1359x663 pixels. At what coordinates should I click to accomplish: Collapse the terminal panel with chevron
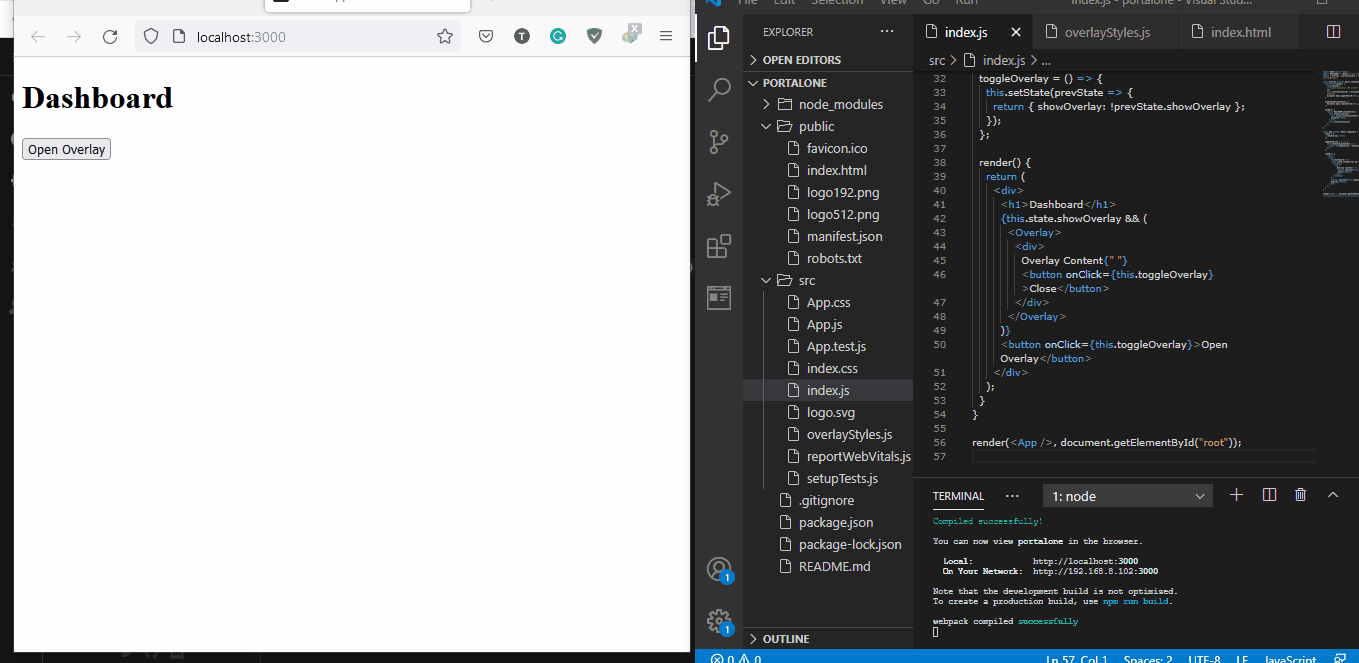coord(1333,494)
